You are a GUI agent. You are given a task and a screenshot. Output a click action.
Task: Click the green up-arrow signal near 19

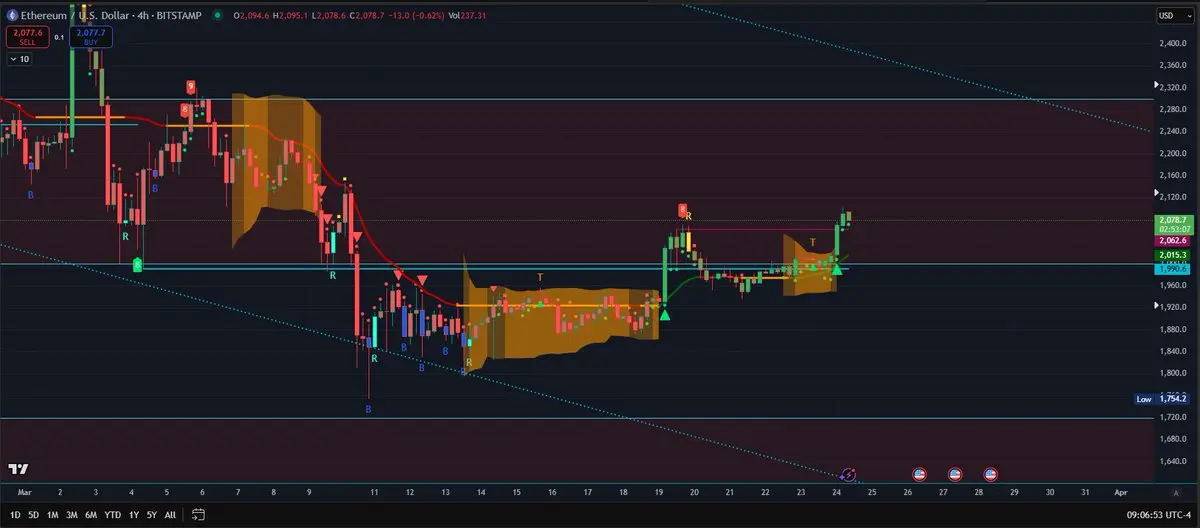tap(665, 315)
